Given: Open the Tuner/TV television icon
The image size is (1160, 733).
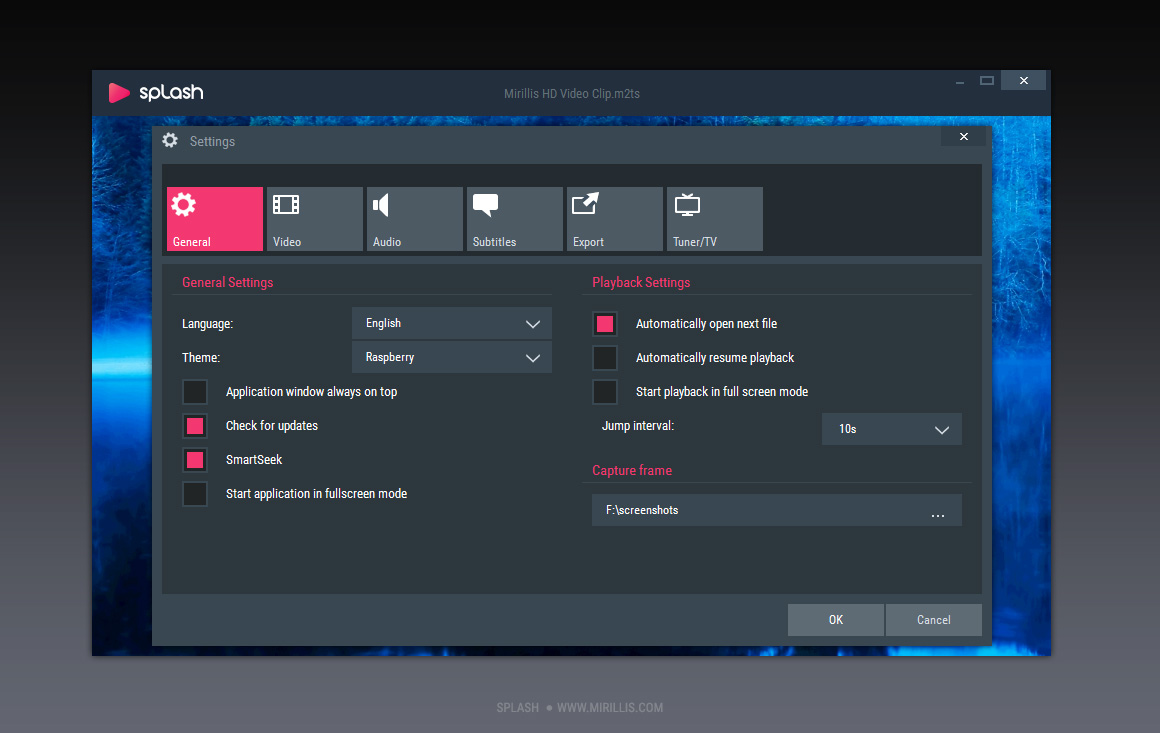Looking at the screenshot, I should click(687, 206).
